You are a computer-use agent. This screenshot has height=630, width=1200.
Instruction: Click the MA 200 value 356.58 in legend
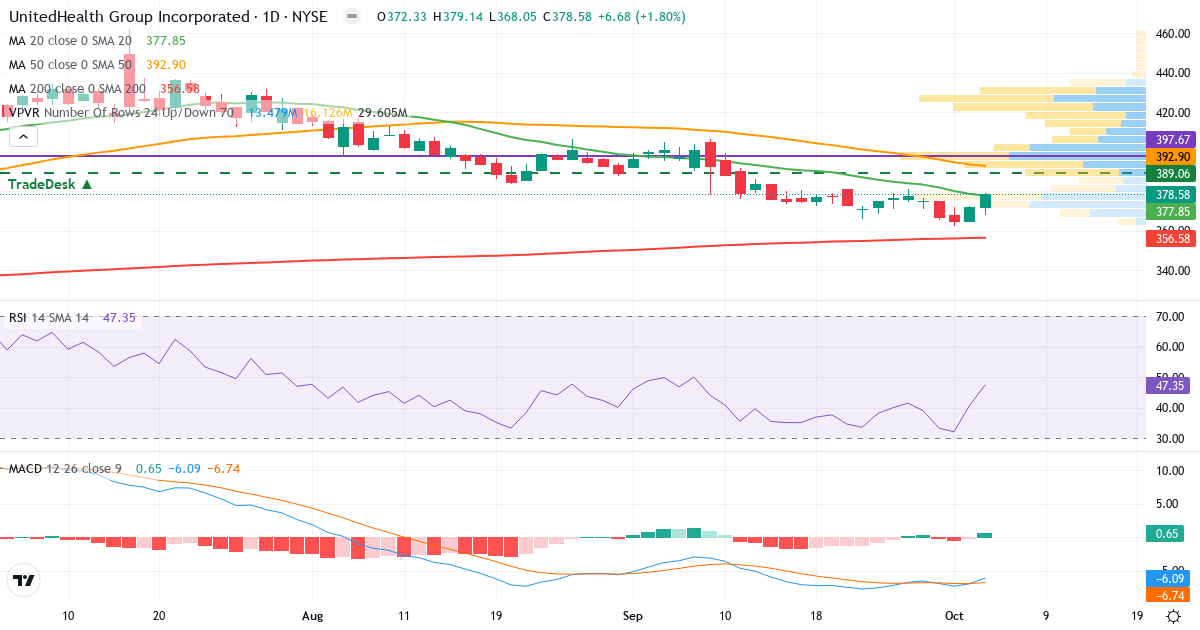180,89
